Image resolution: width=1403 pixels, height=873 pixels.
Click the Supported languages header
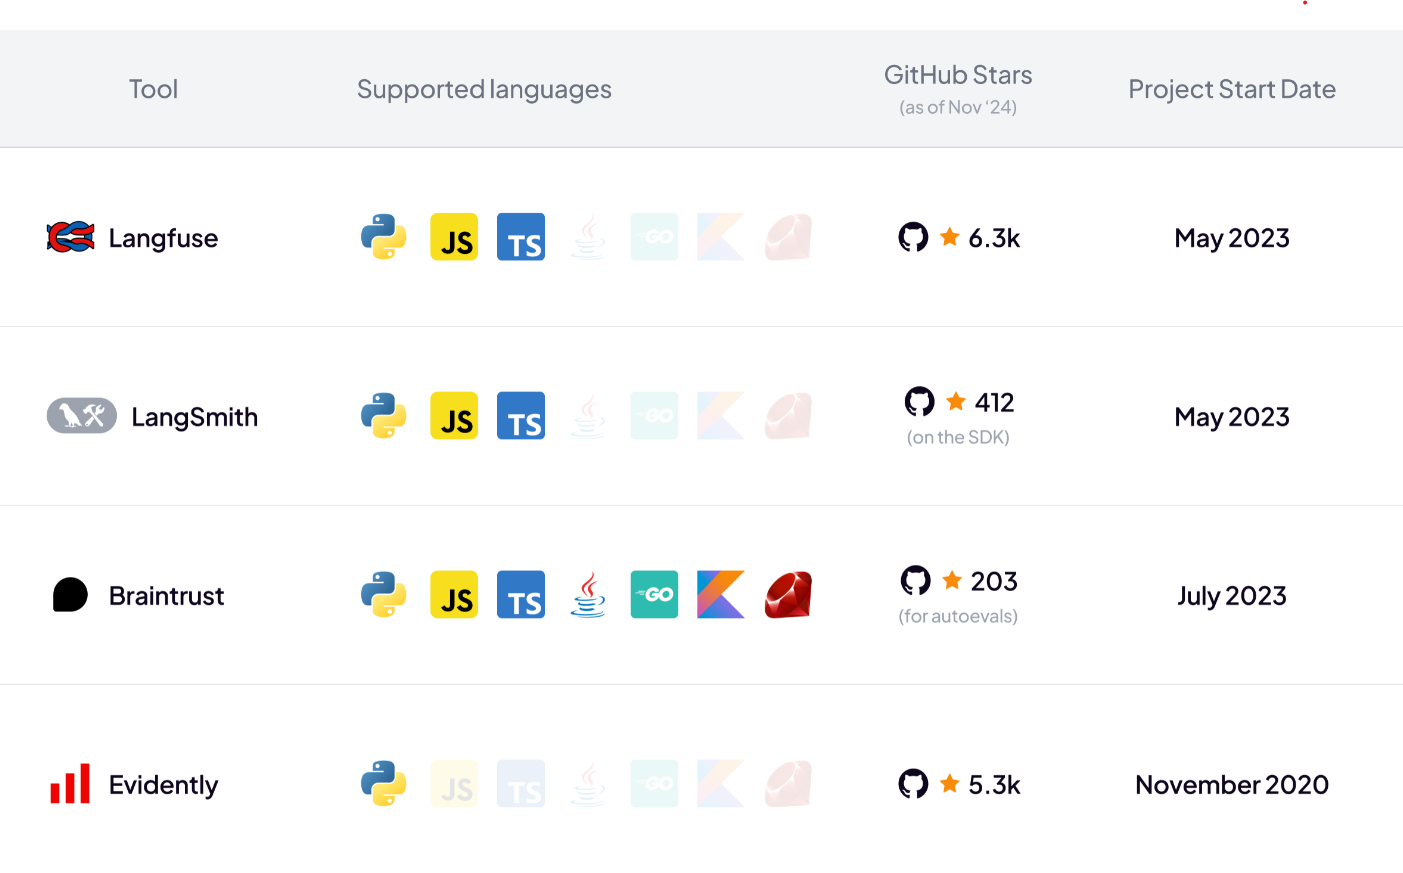pyautogui.click(x=484, y=88)
